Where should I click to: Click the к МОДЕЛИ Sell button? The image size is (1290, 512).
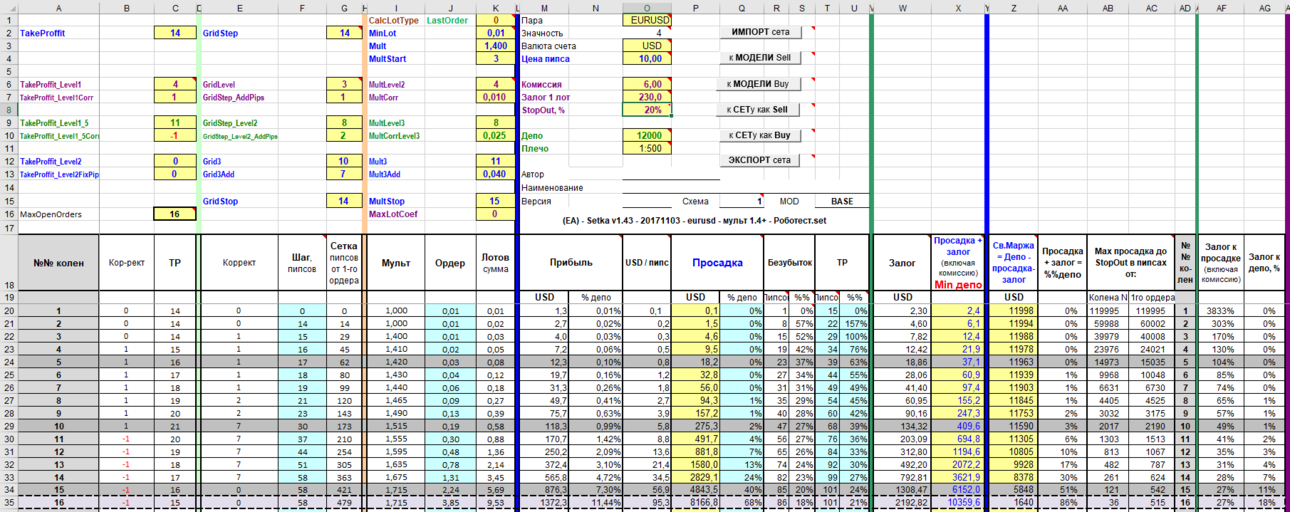pyautogui.click(x=760, y=58)
